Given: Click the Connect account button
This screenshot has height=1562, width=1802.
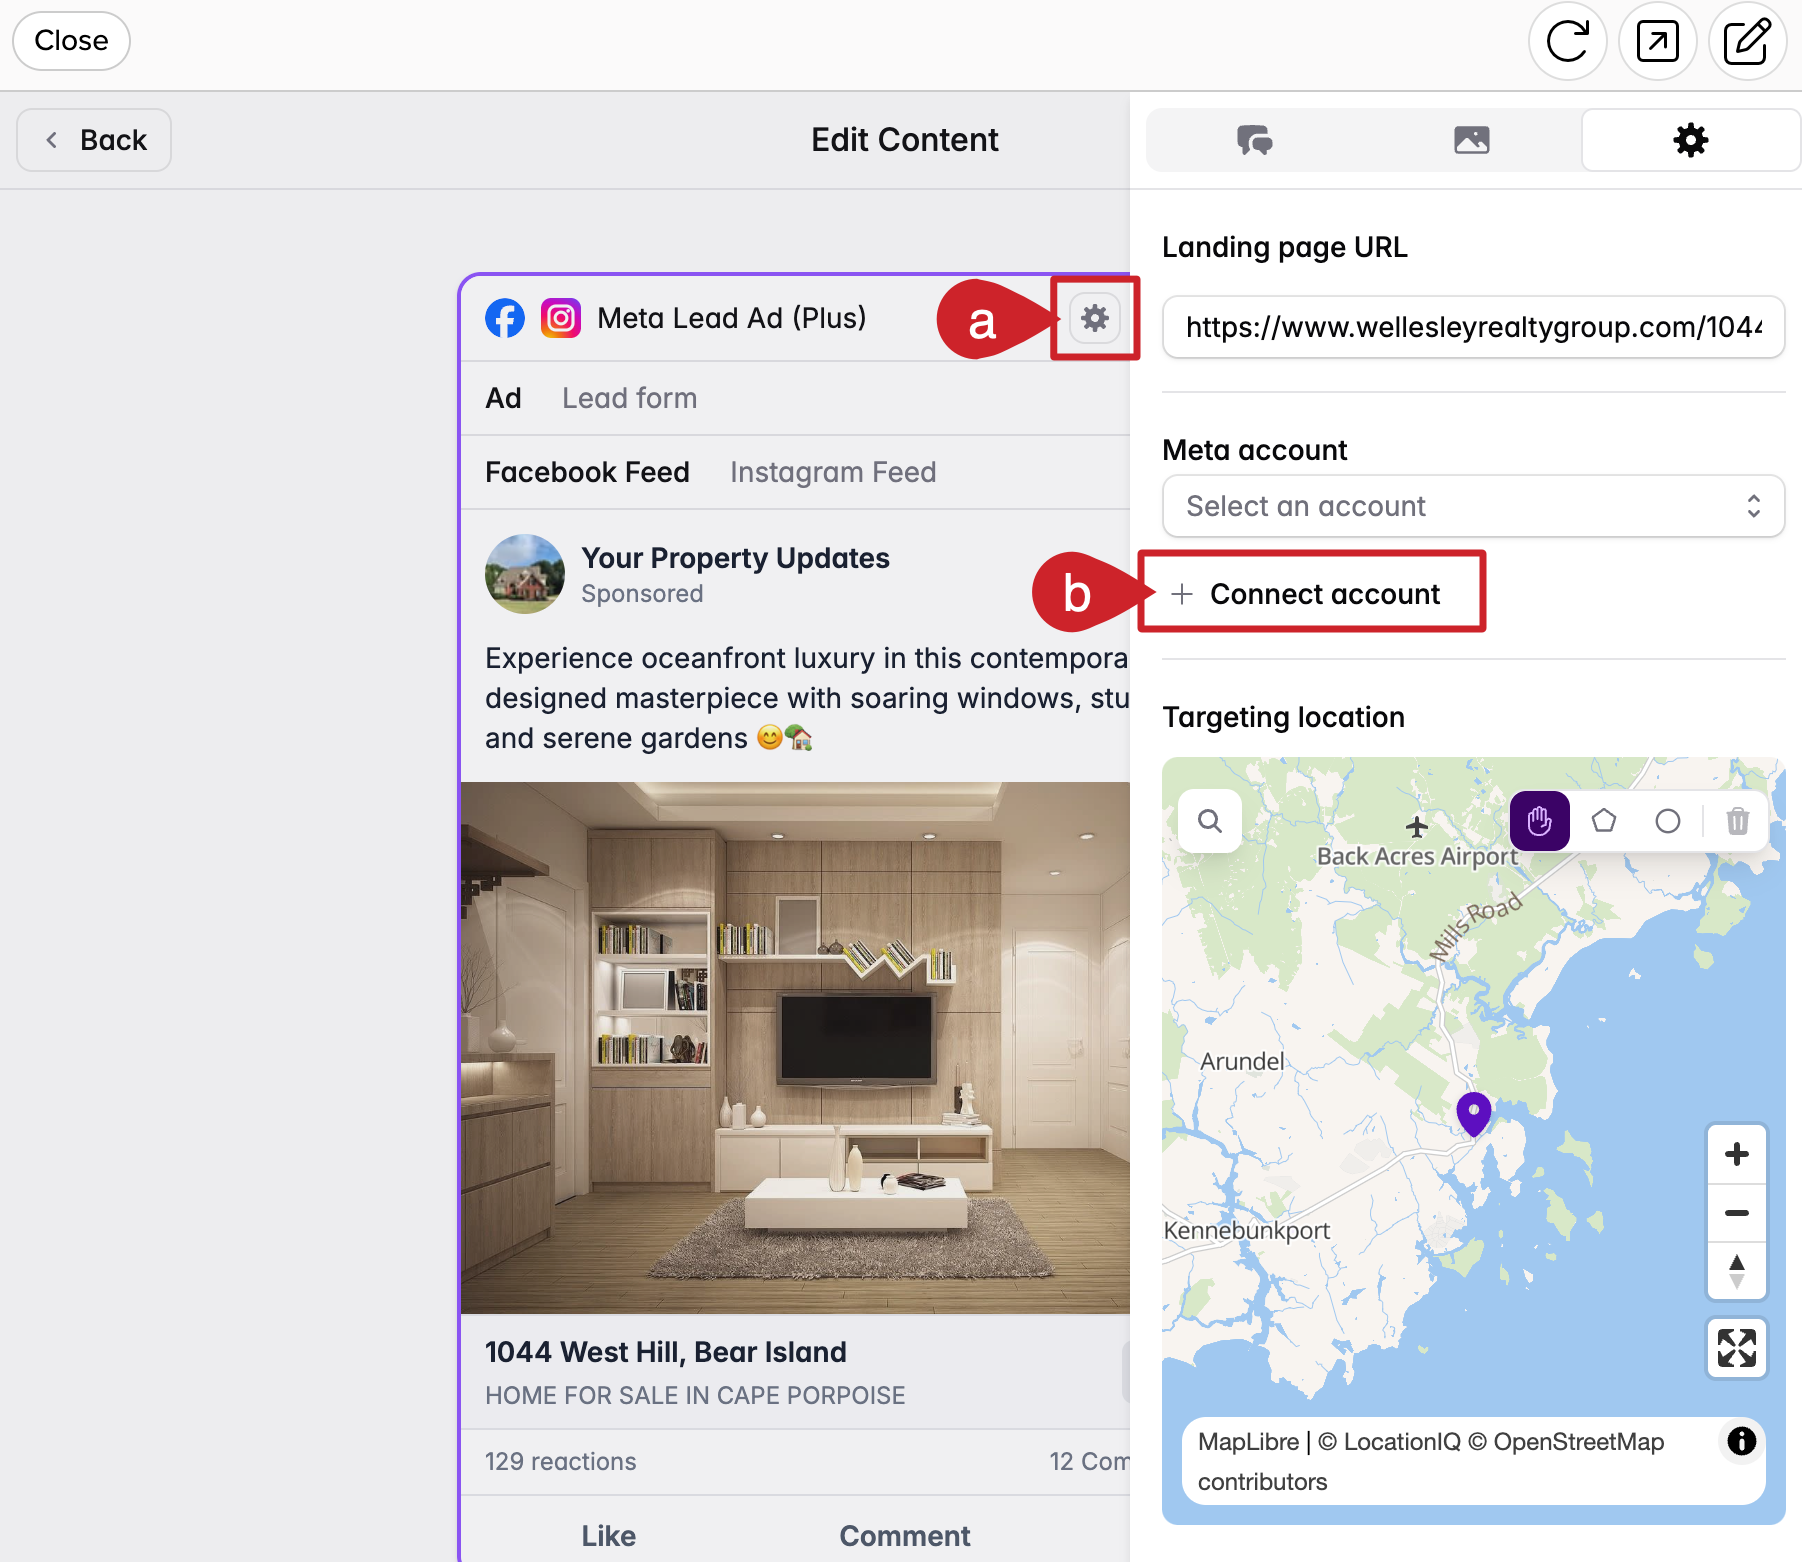Looking at the screenshot, I should tap(1306, 594).
